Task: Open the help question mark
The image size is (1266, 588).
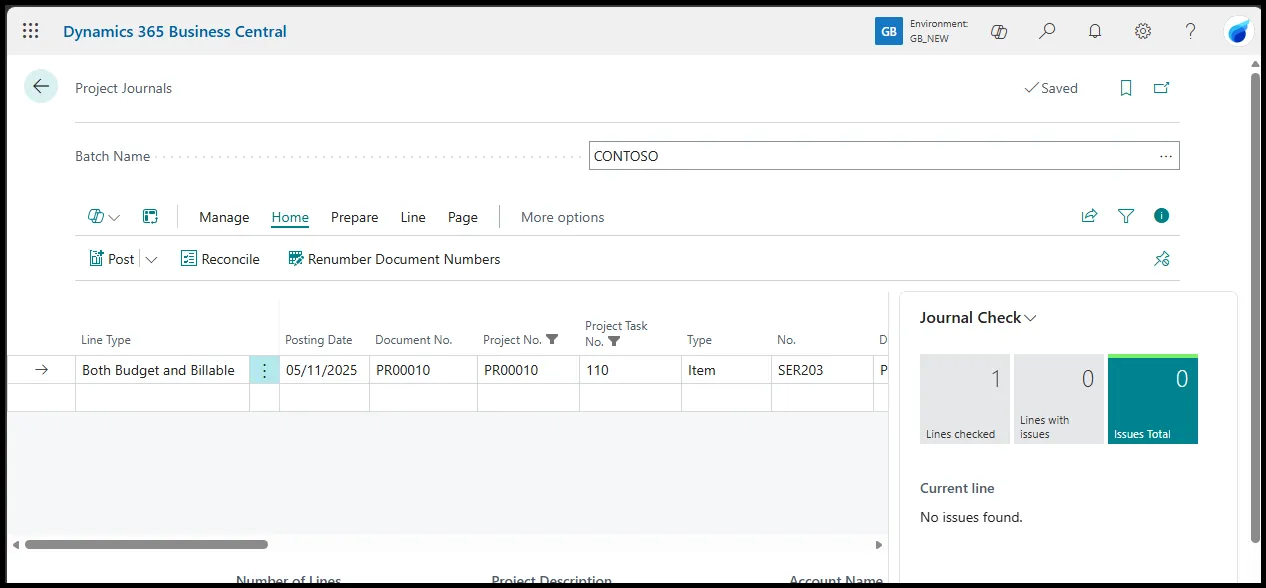Action: point(1191,31)
